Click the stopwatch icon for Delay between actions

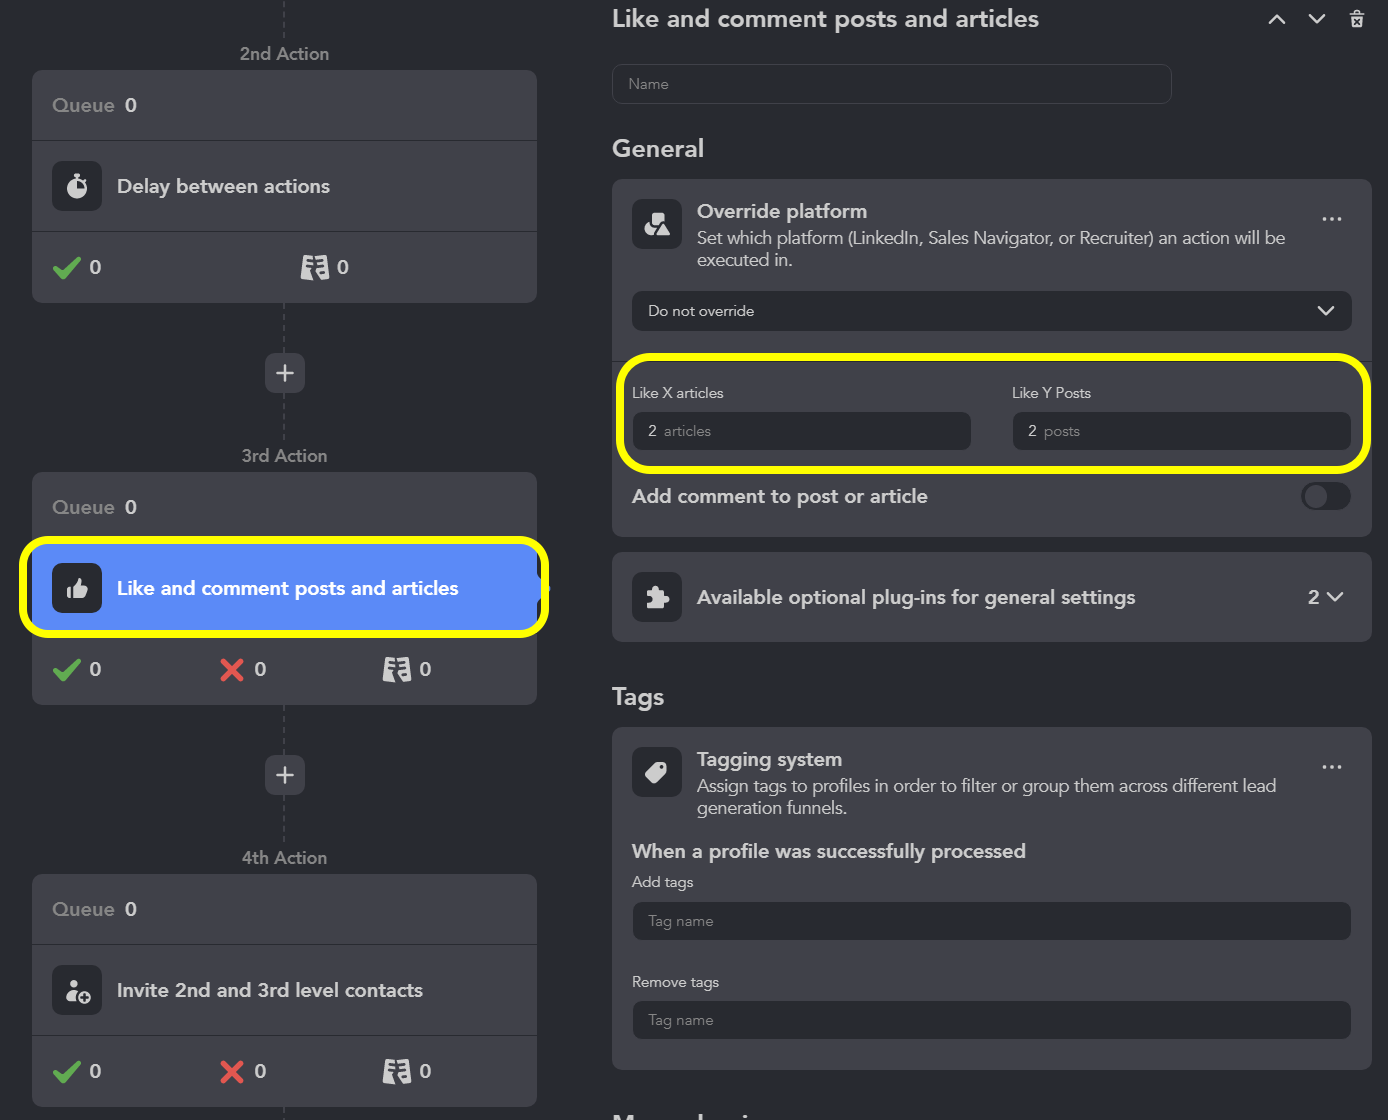[x=77, y=186]
